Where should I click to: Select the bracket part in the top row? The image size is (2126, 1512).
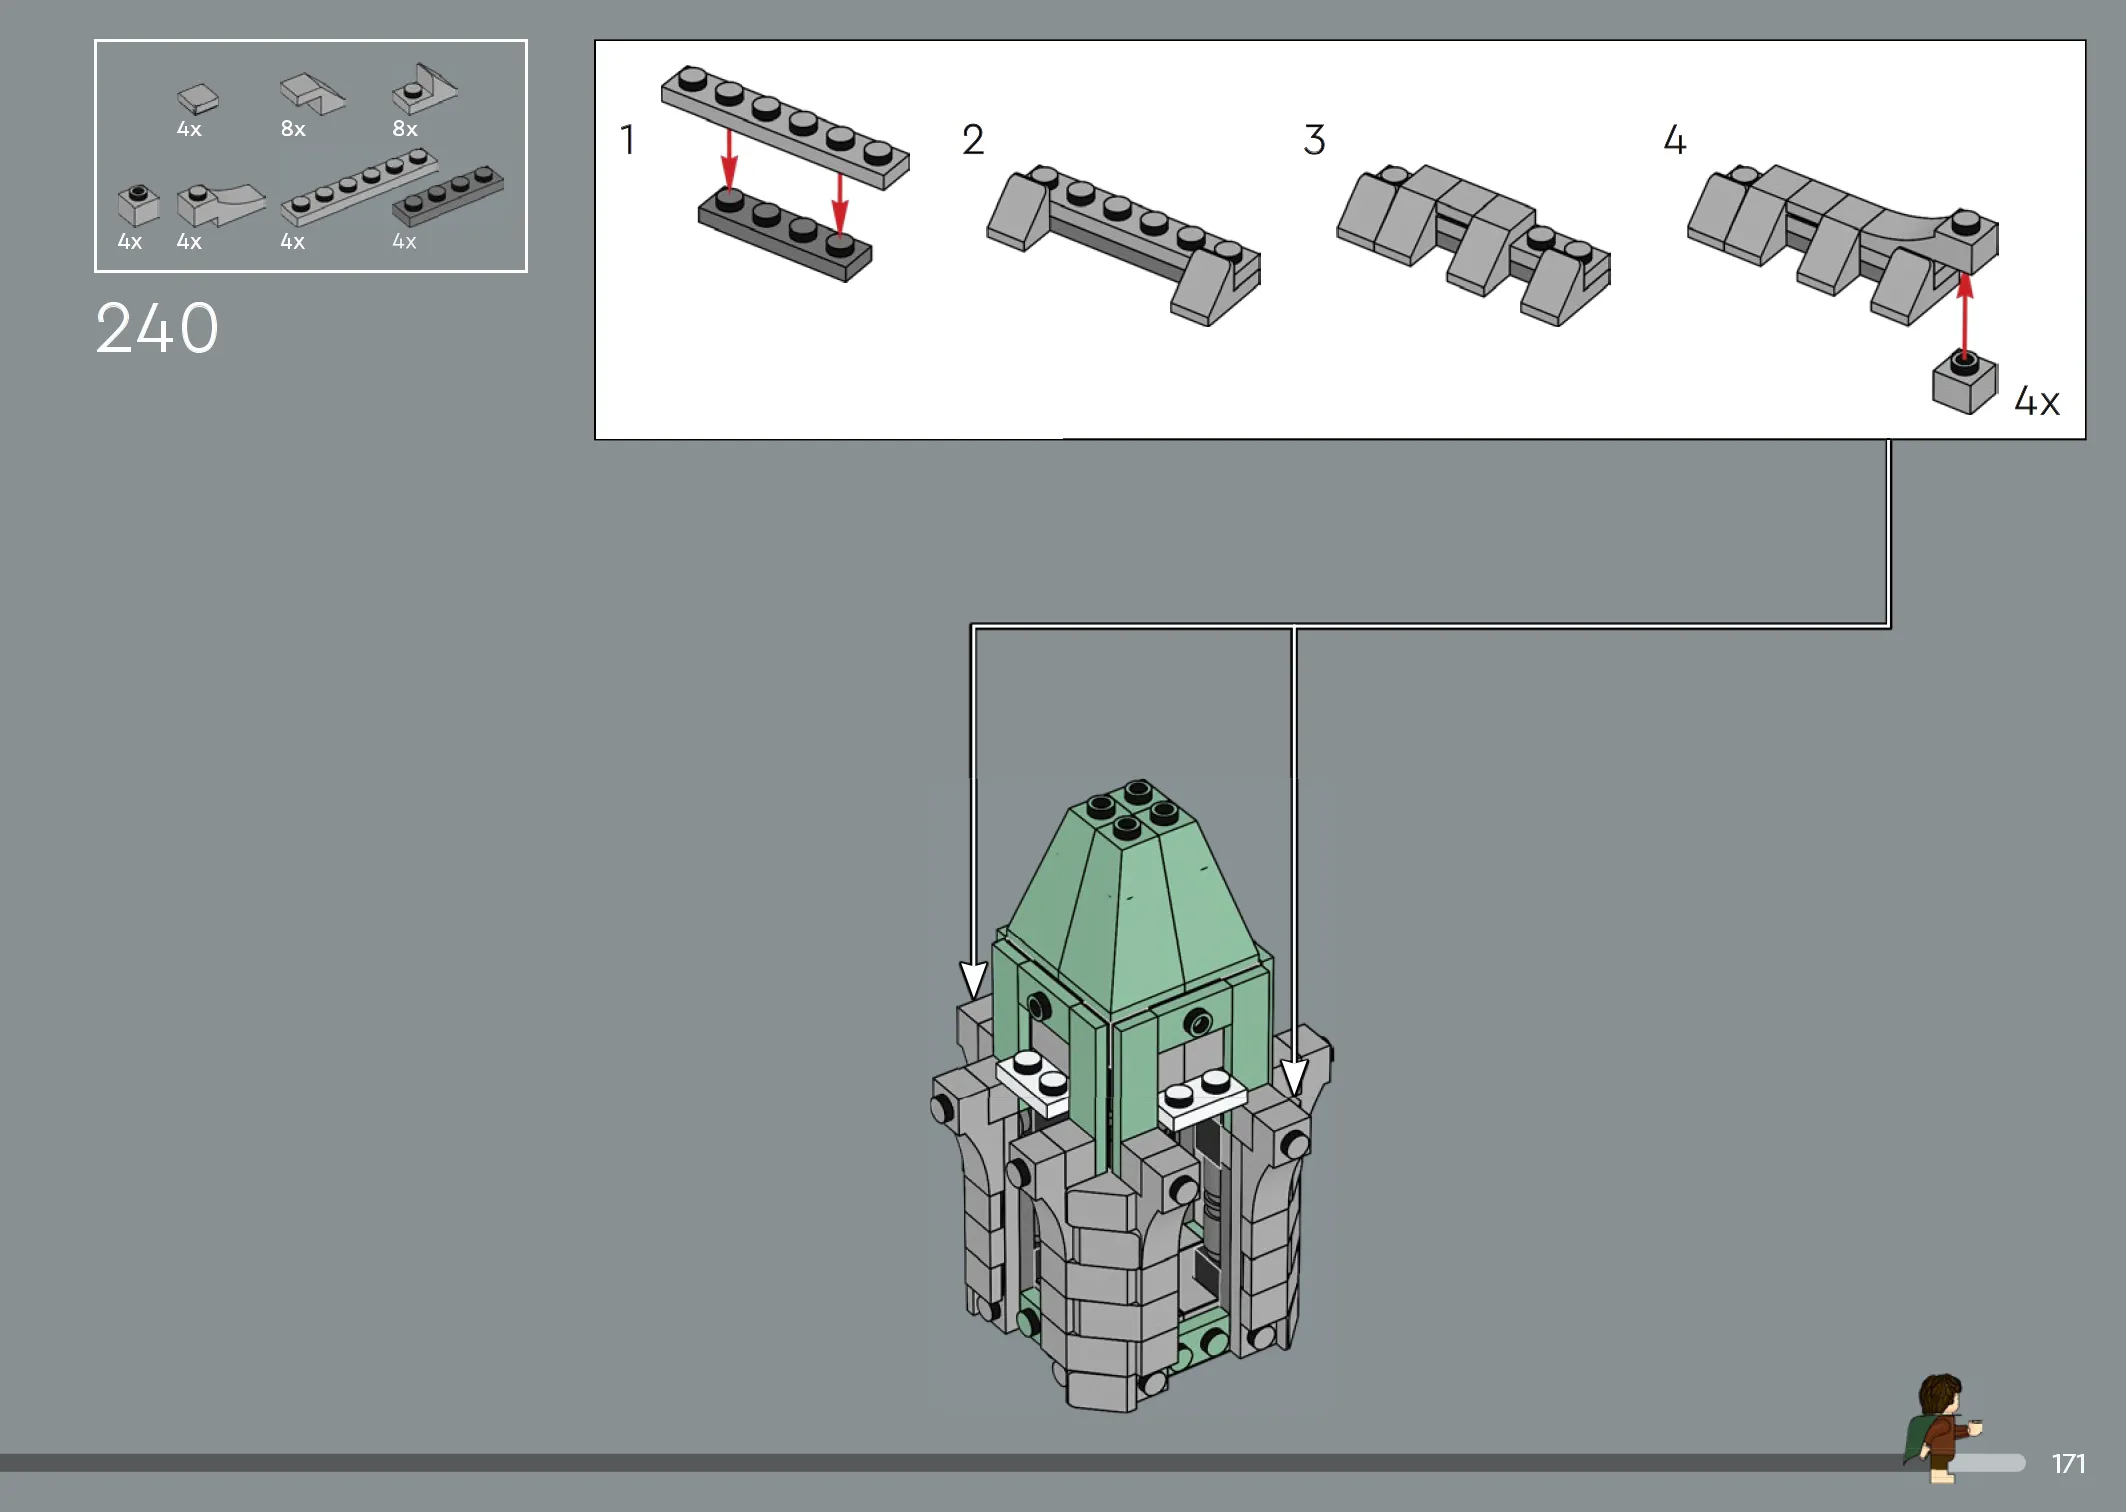[424, 88]
